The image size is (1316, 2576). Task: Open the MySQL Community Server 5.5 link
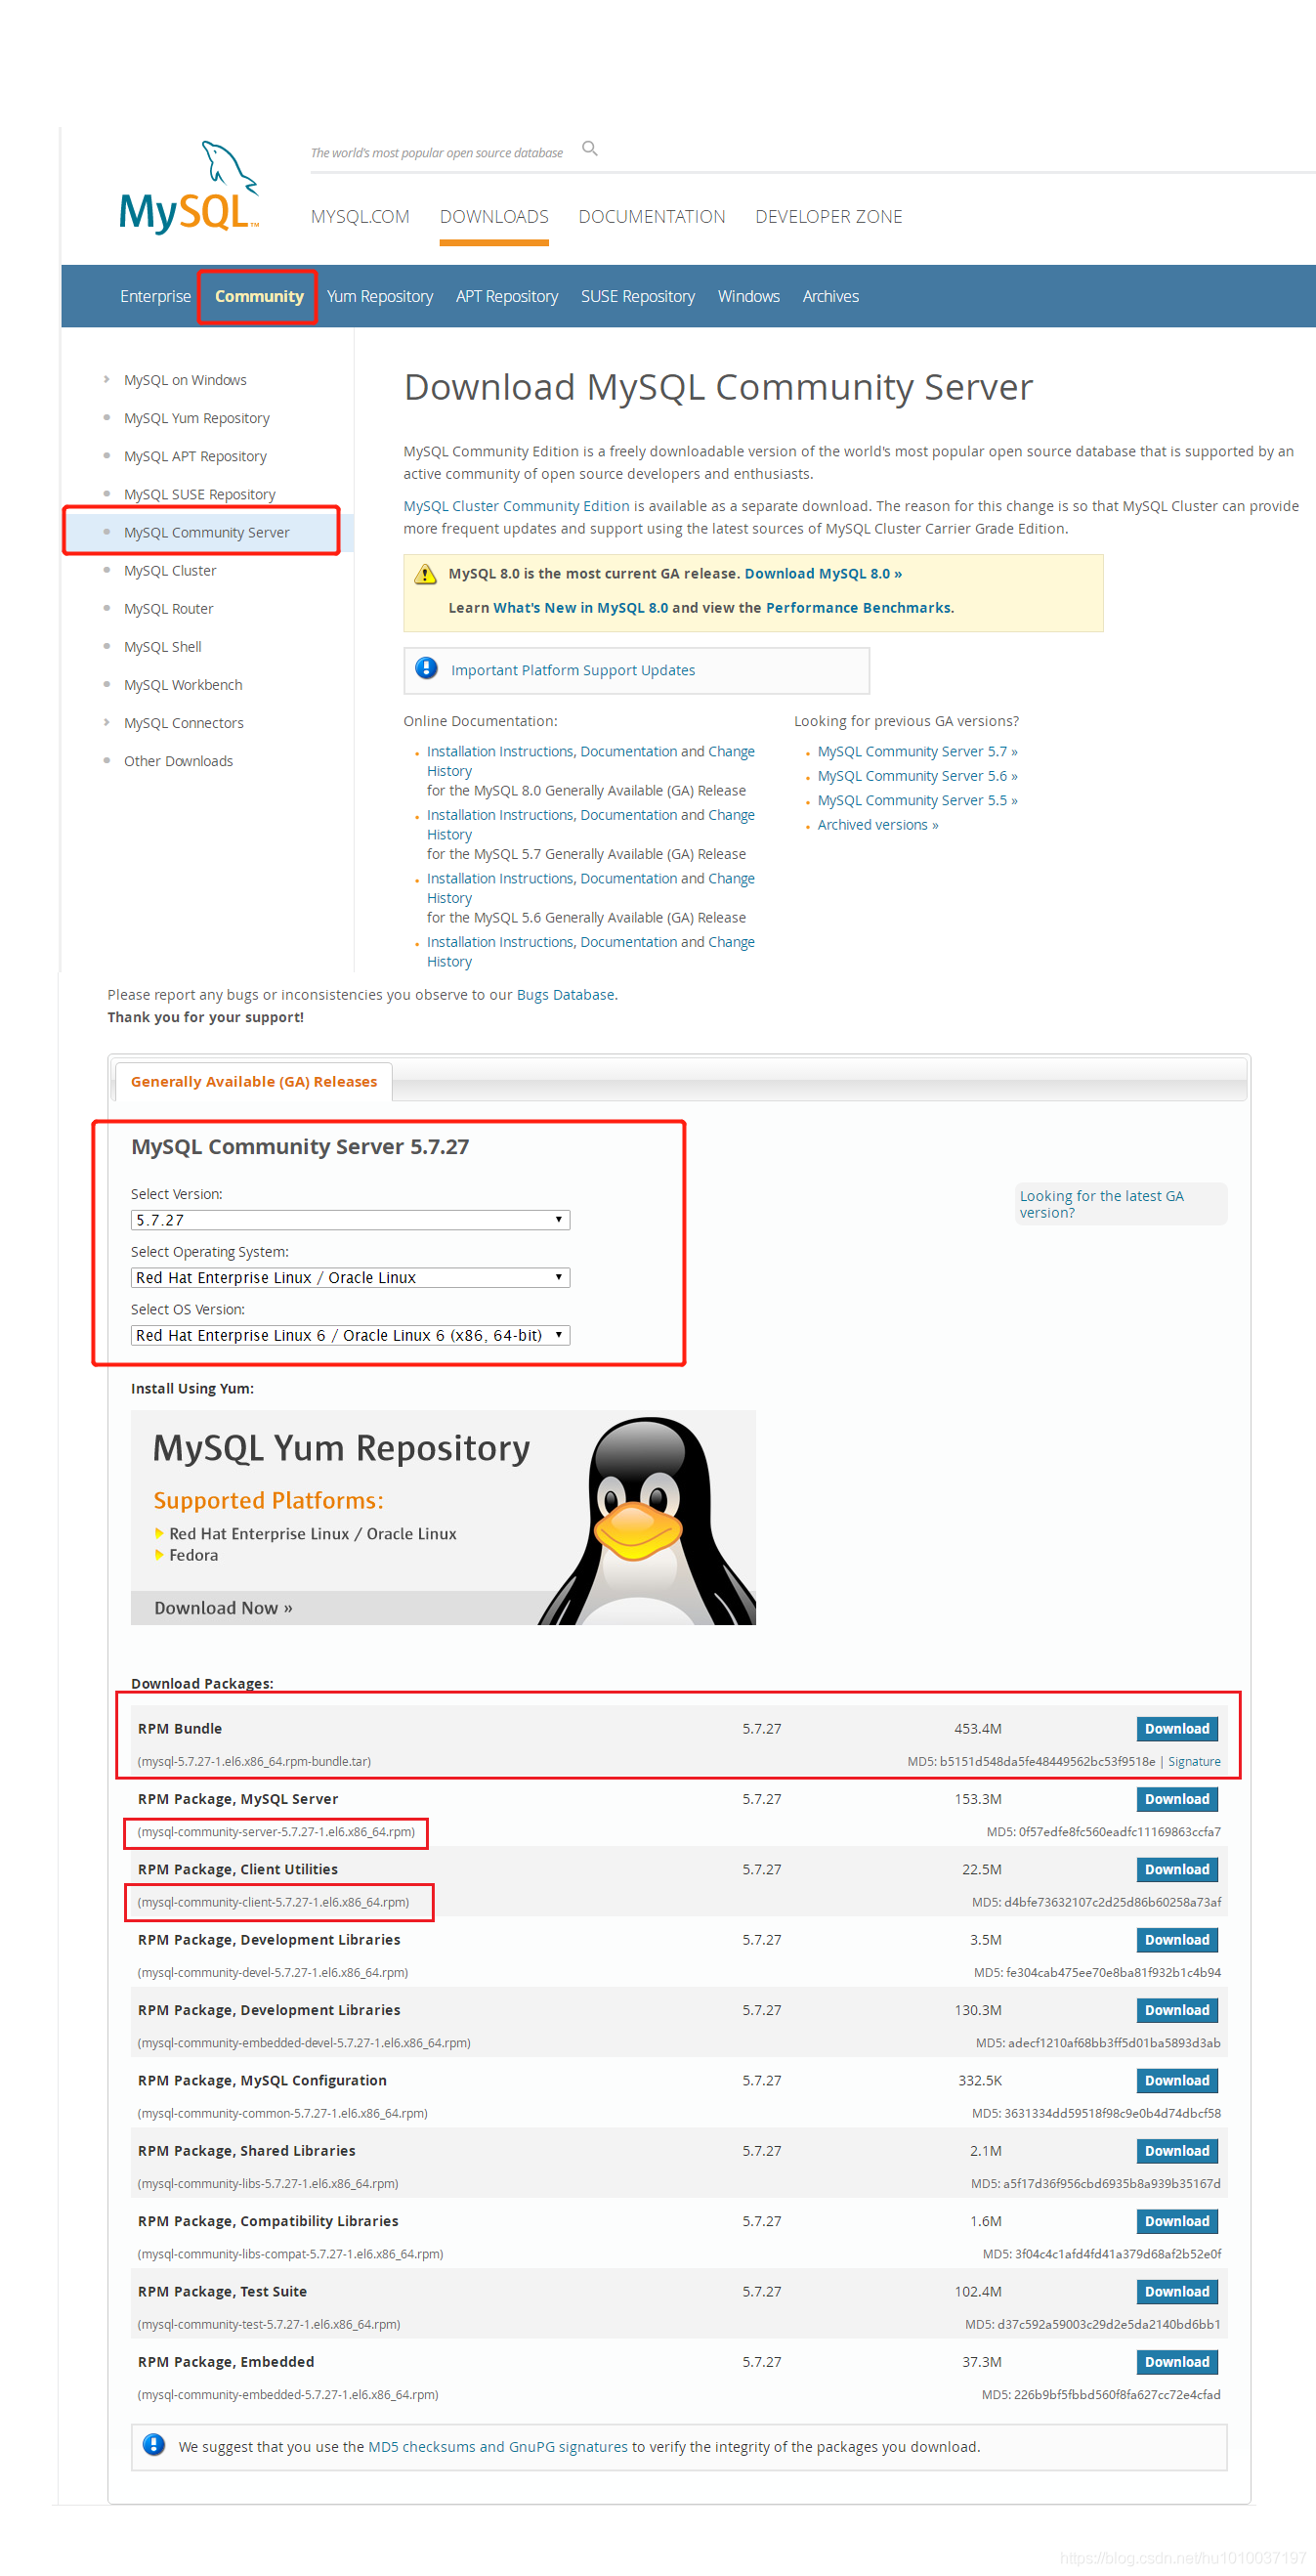coord(917,800)
